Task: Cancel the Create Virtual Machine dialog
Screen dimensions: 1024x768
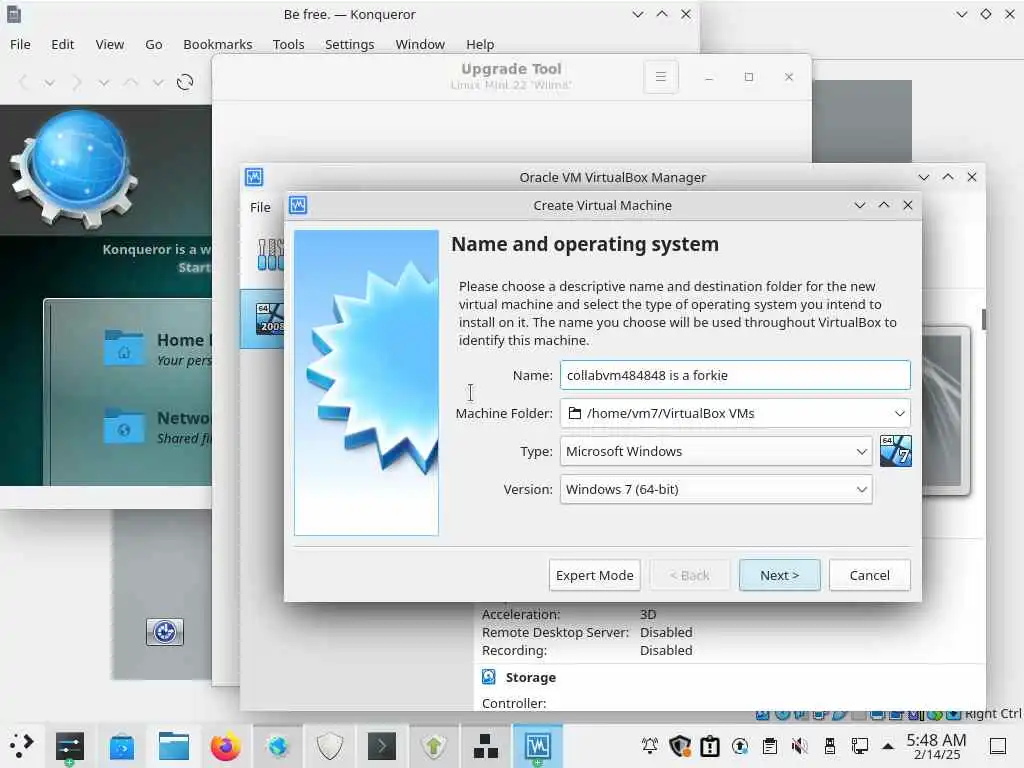Action: pos(869,575)
